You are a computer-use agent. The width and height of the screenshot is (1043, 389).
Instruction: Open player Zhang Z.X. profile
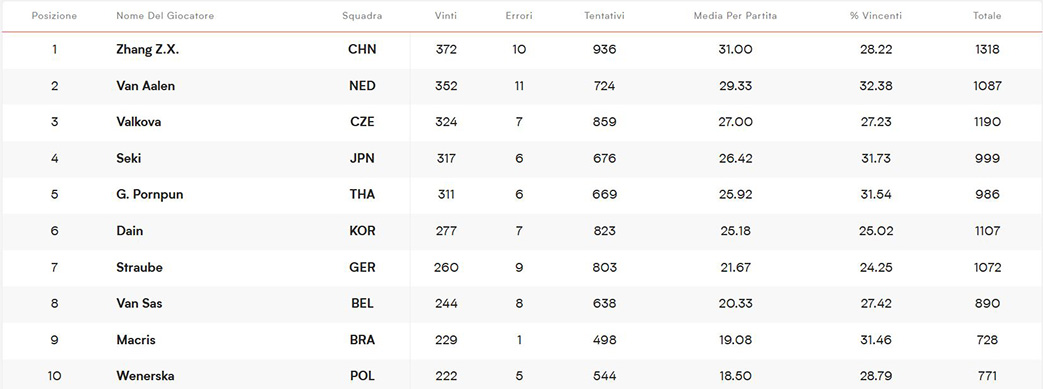click(148, 49)
